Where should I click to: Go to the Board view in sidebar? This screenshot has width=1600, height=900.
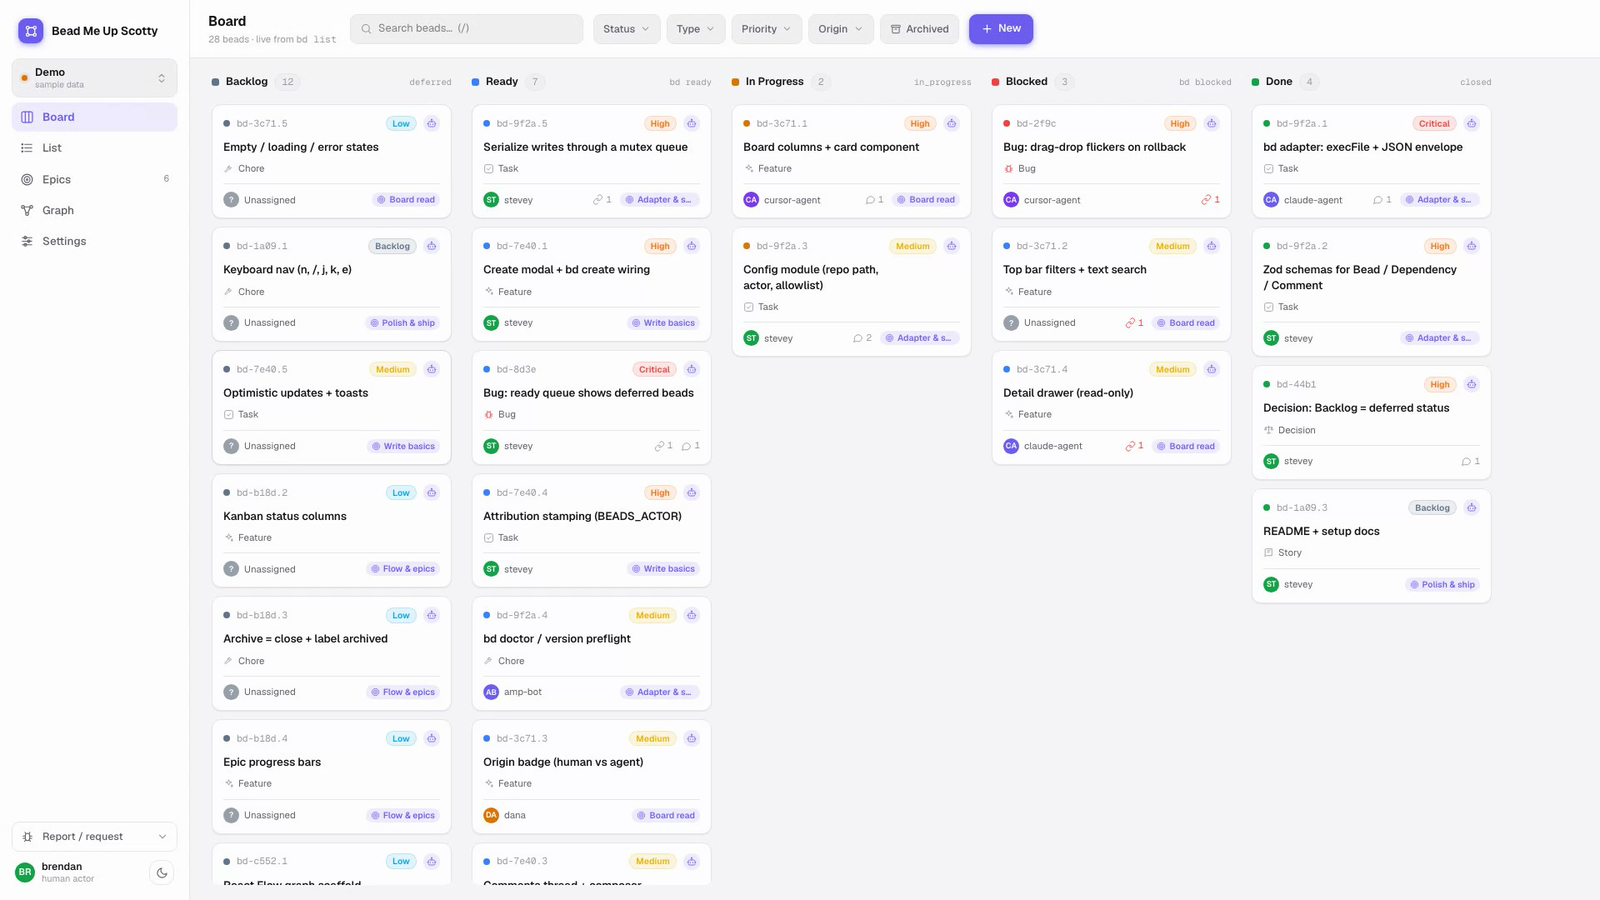pyautogui.click(x=94, y=117)
